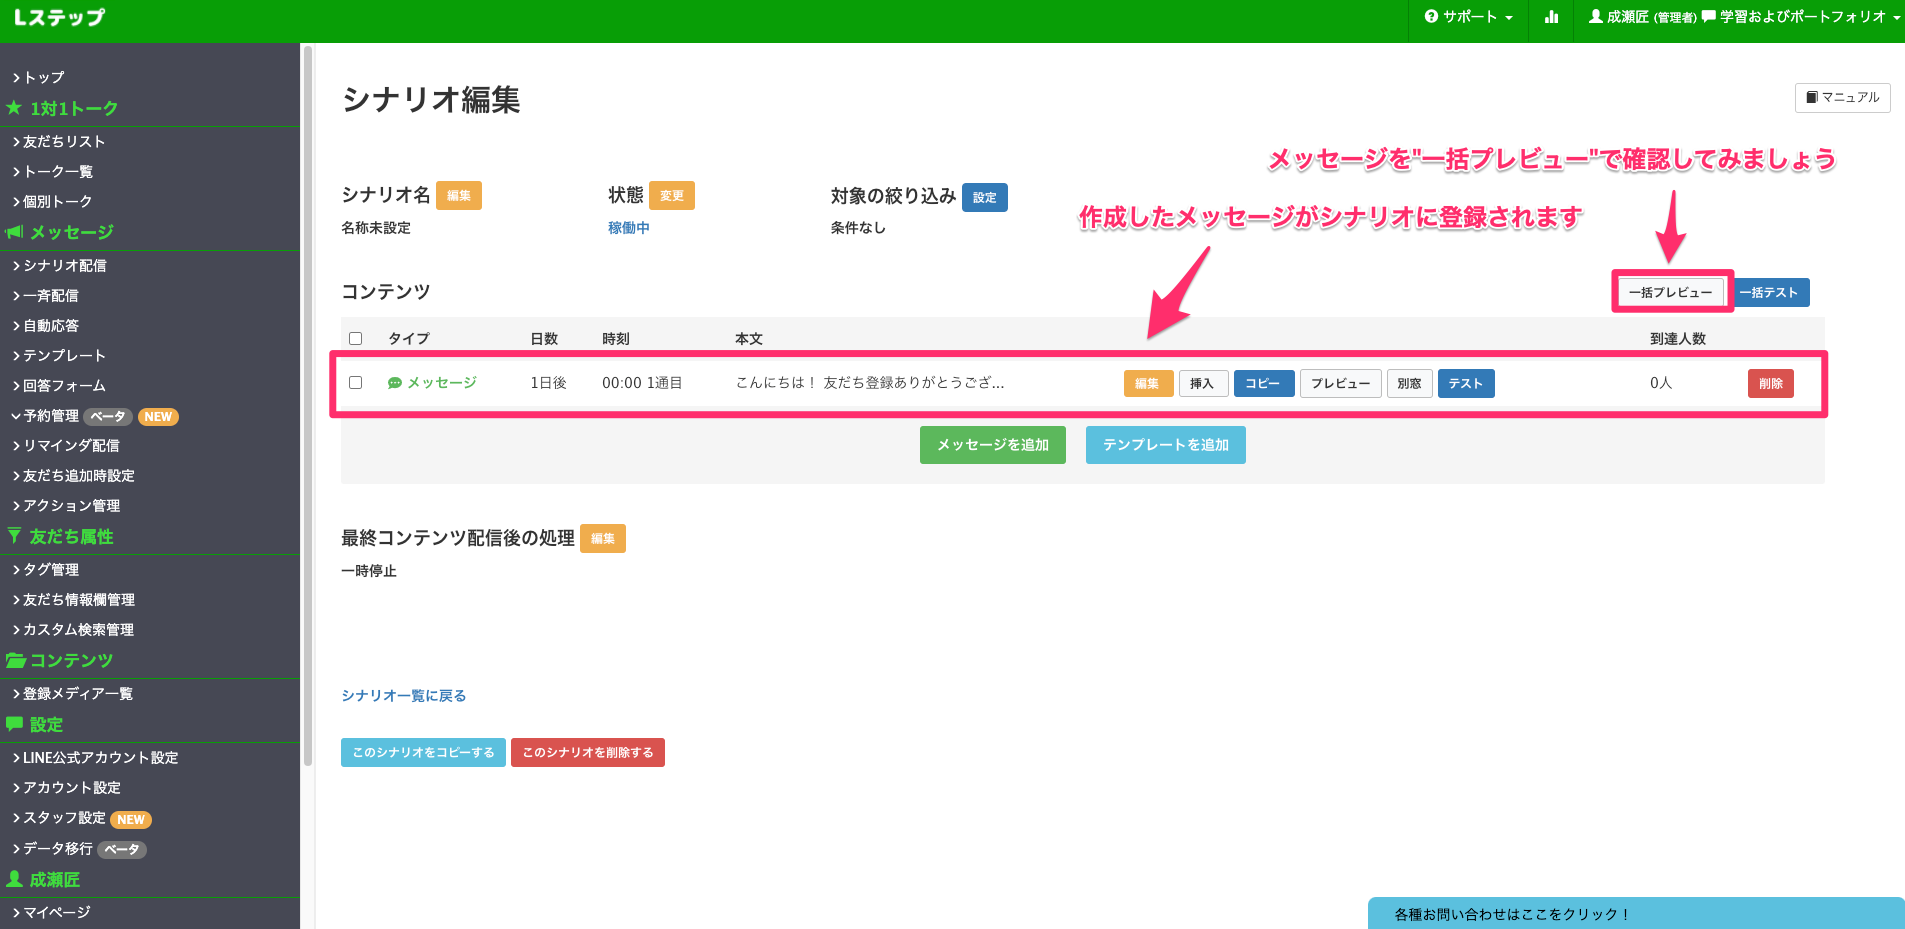Open the statistics chart icon in the top bar
The image size is (1905, 929).
(x=1552, y=17)
